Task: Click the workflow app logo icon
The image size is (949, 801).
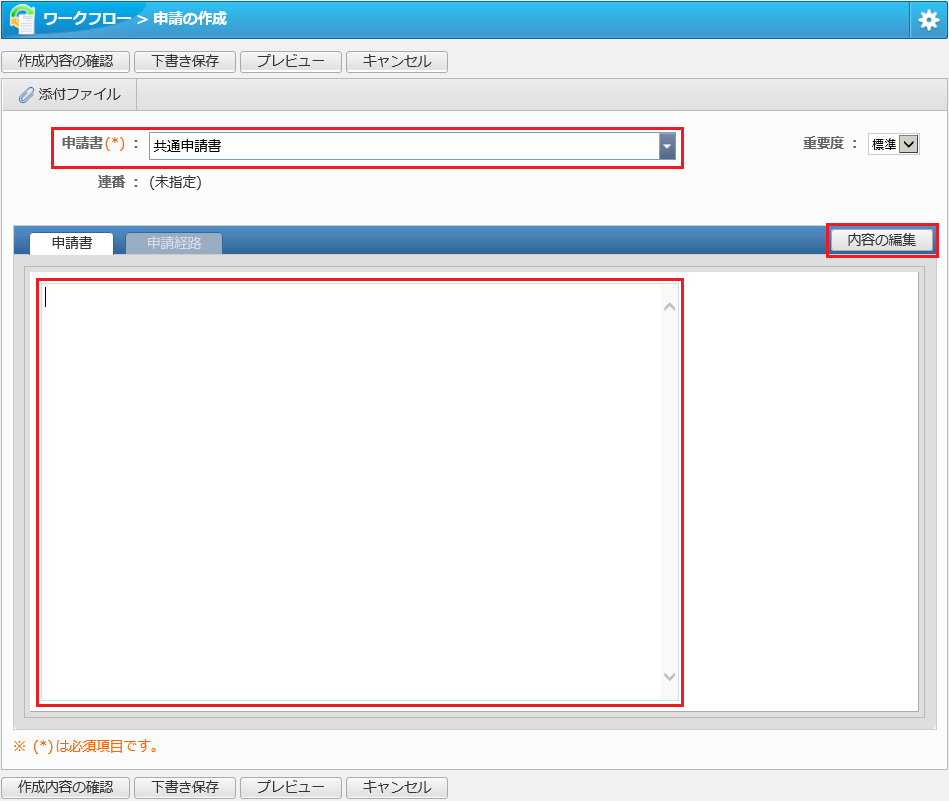Action: 22,19
